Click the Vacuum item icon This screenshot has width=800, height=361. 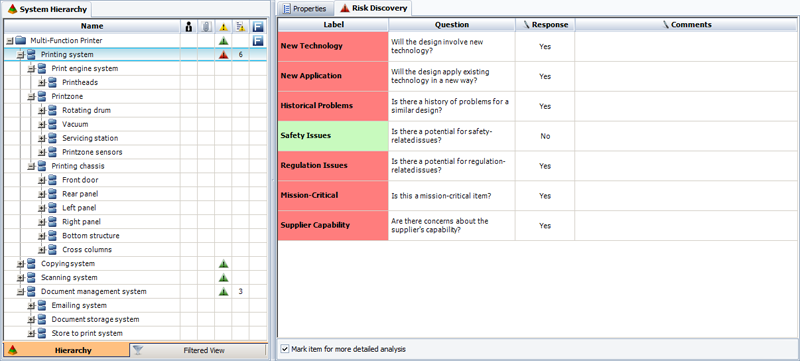[x=53, y=124]
